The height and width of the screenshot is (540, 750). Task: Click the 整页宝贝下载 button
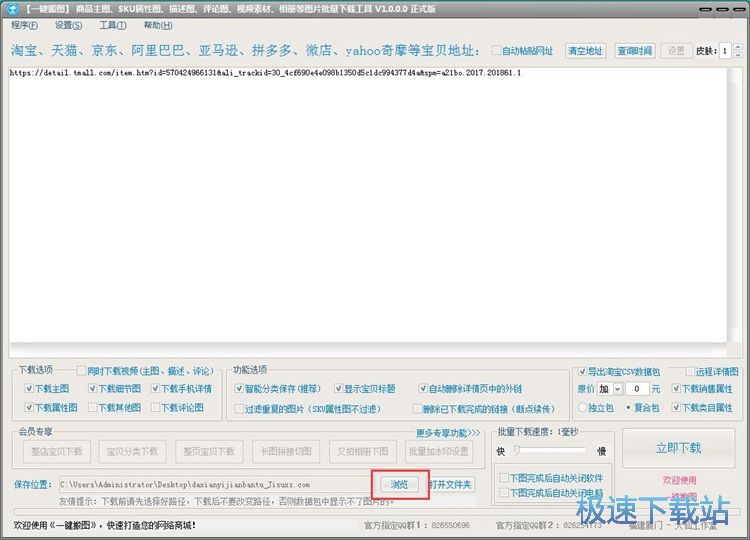point(209,452)
